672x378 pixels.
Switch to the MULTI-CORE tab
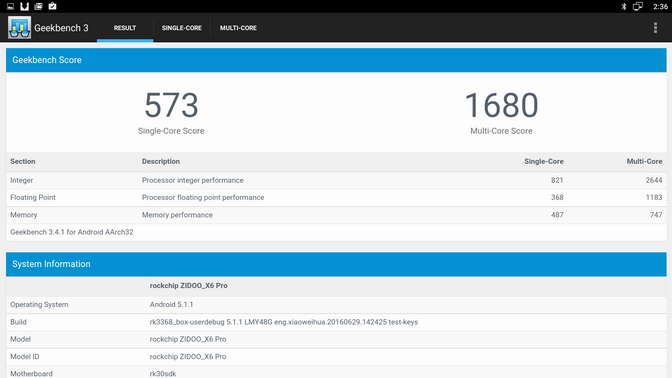click(238, 28)
